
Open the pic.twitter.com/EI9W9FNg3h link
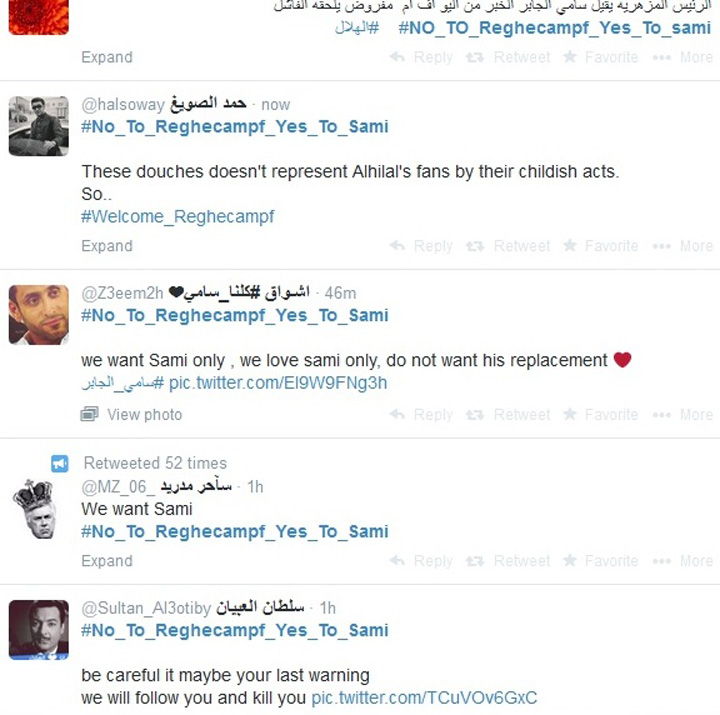(278, 383)
